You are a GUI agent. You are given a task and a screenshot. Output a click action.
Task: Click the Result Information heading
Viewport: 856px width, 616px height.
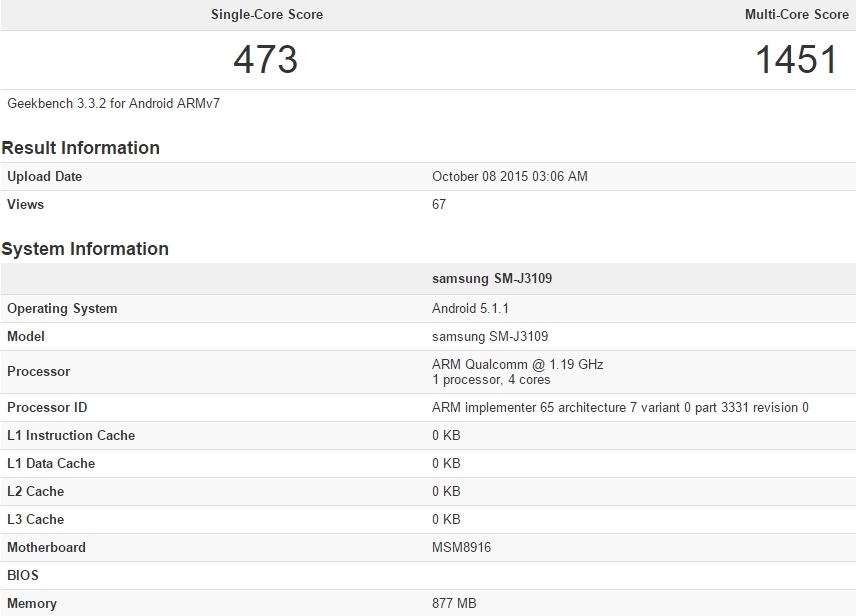[x=80, y=147]
